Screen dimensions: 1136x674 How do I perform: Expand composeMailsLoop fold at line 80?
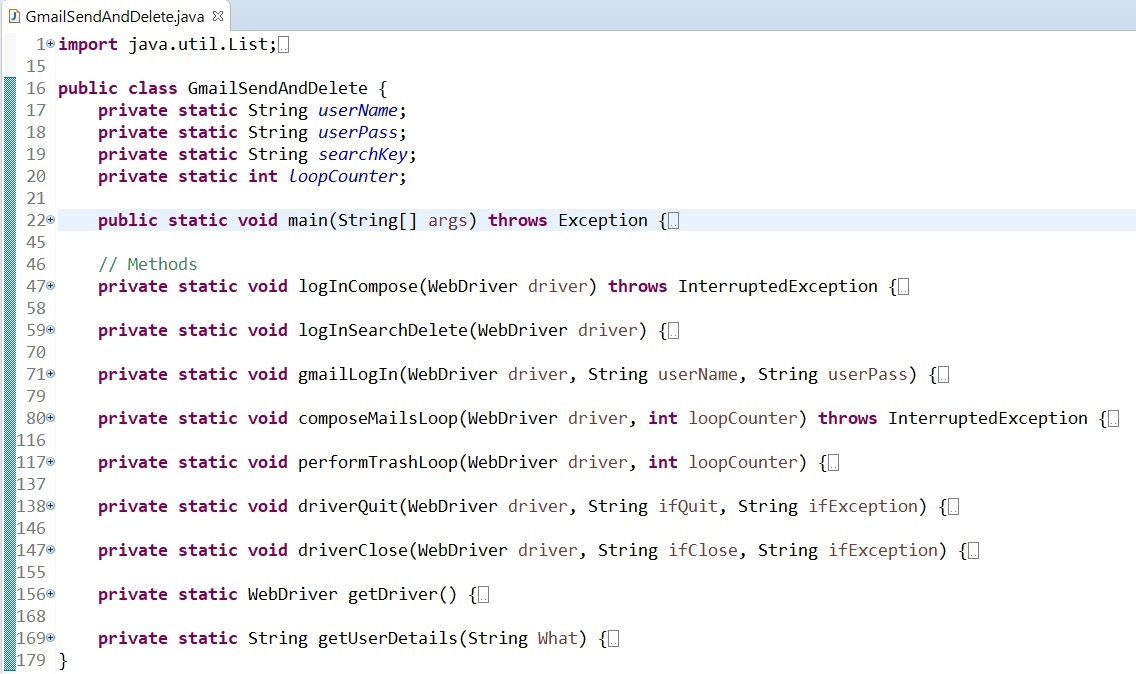pos(50,418)
